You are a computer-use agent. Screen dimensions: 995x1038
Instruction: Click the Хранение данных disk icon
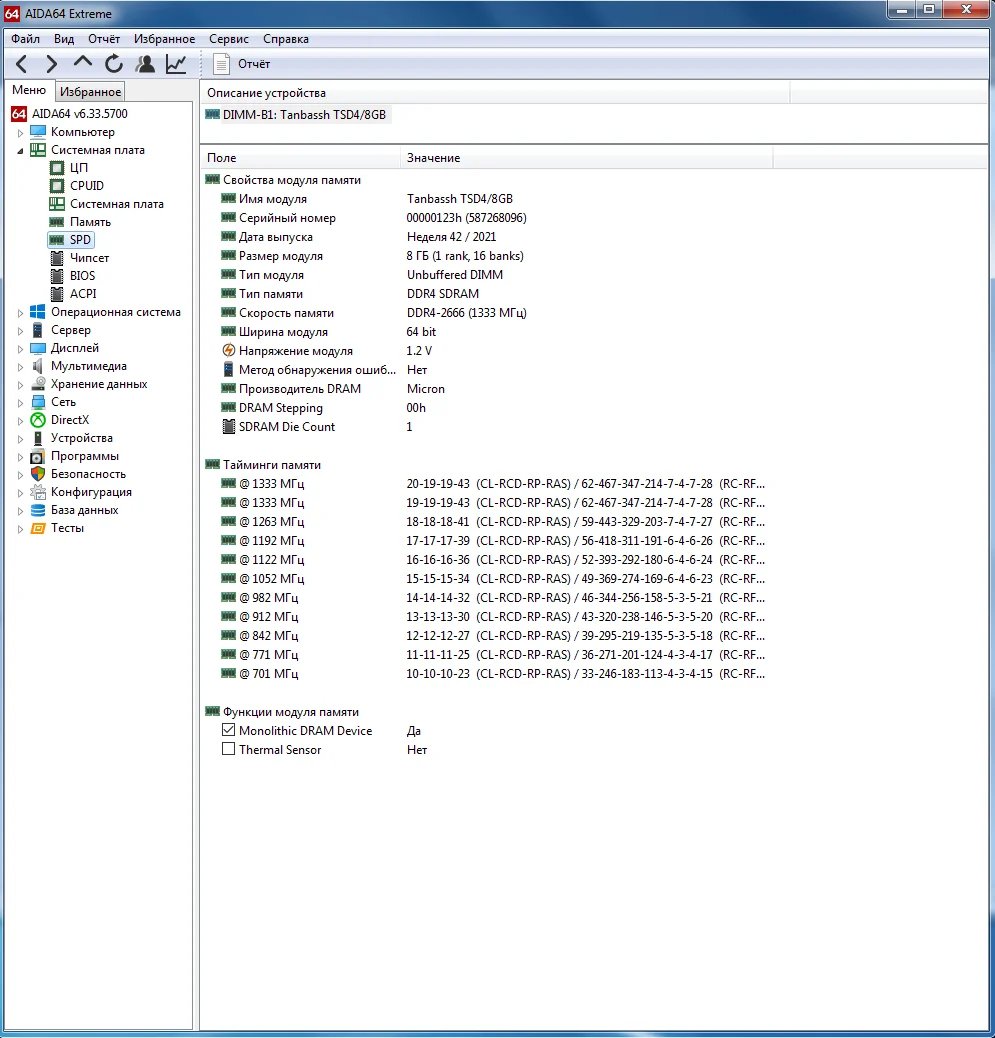(38, 384)
